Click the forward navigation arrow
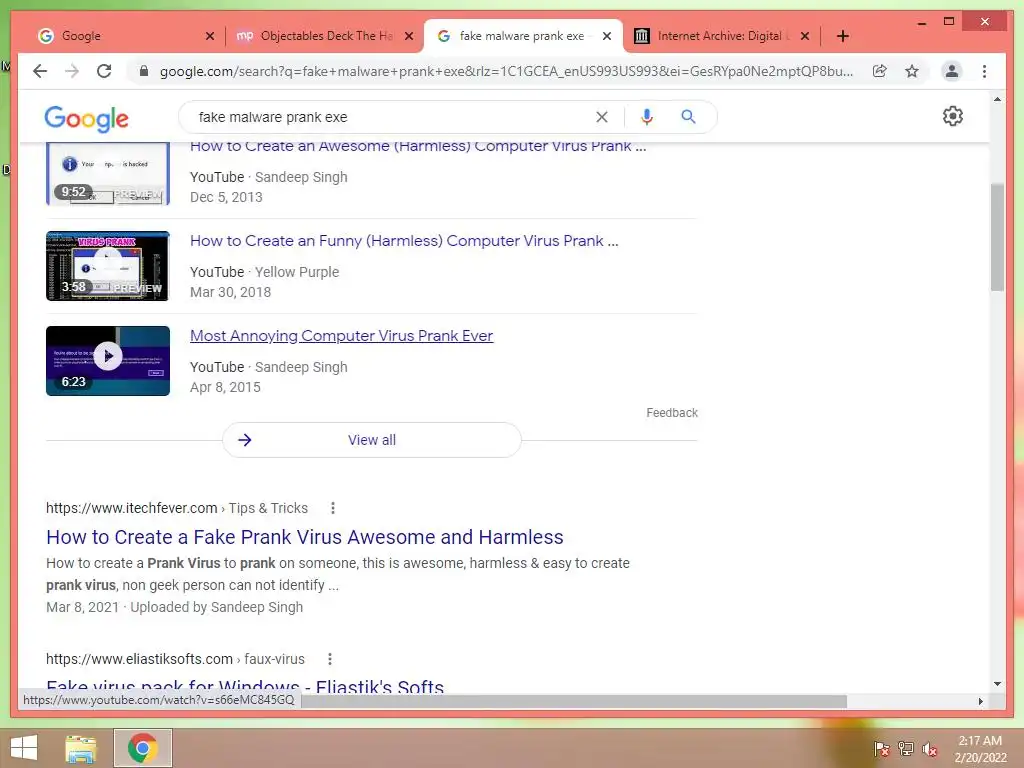 click(72, 71)
